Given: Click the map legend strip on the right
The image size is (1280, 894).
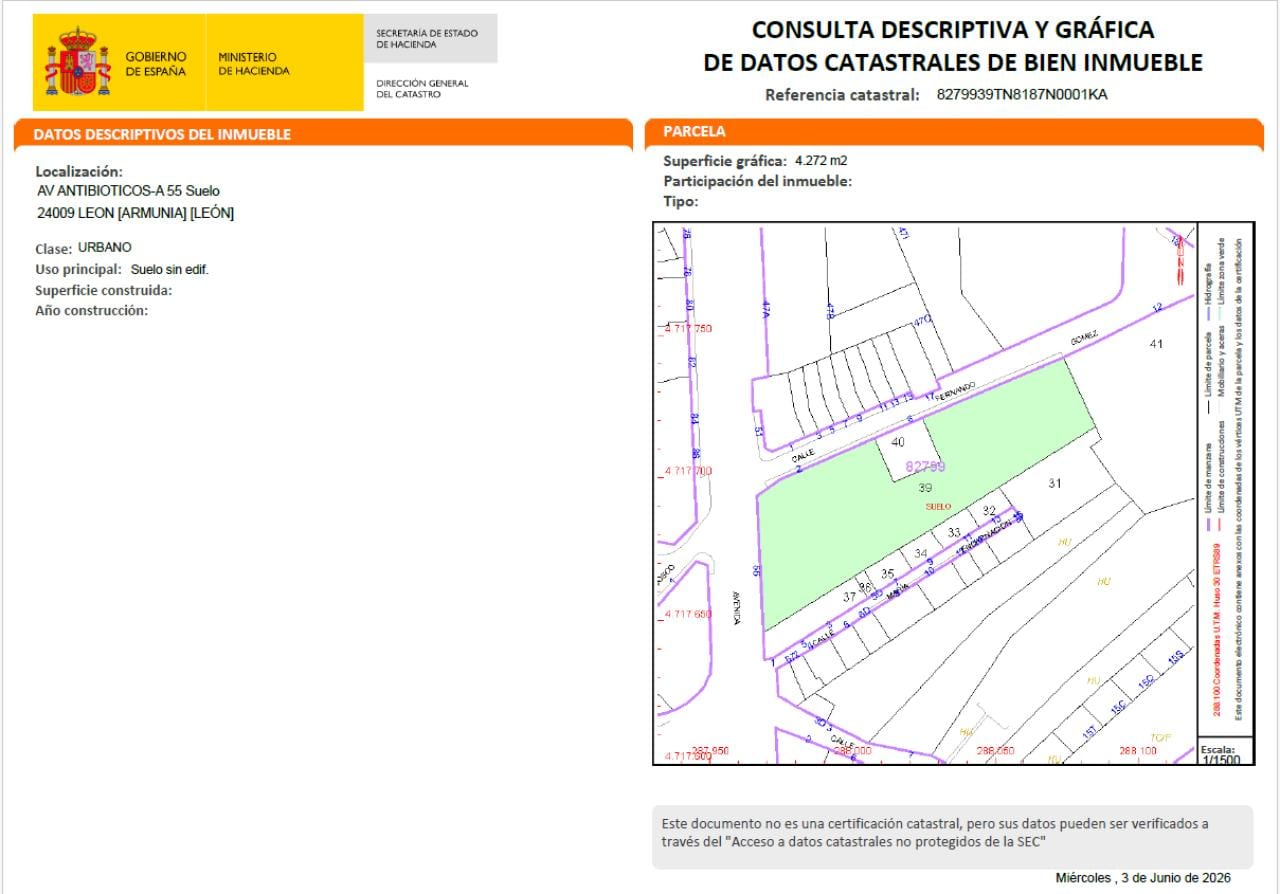Looking at the screenshot, I should (1225, 480).
